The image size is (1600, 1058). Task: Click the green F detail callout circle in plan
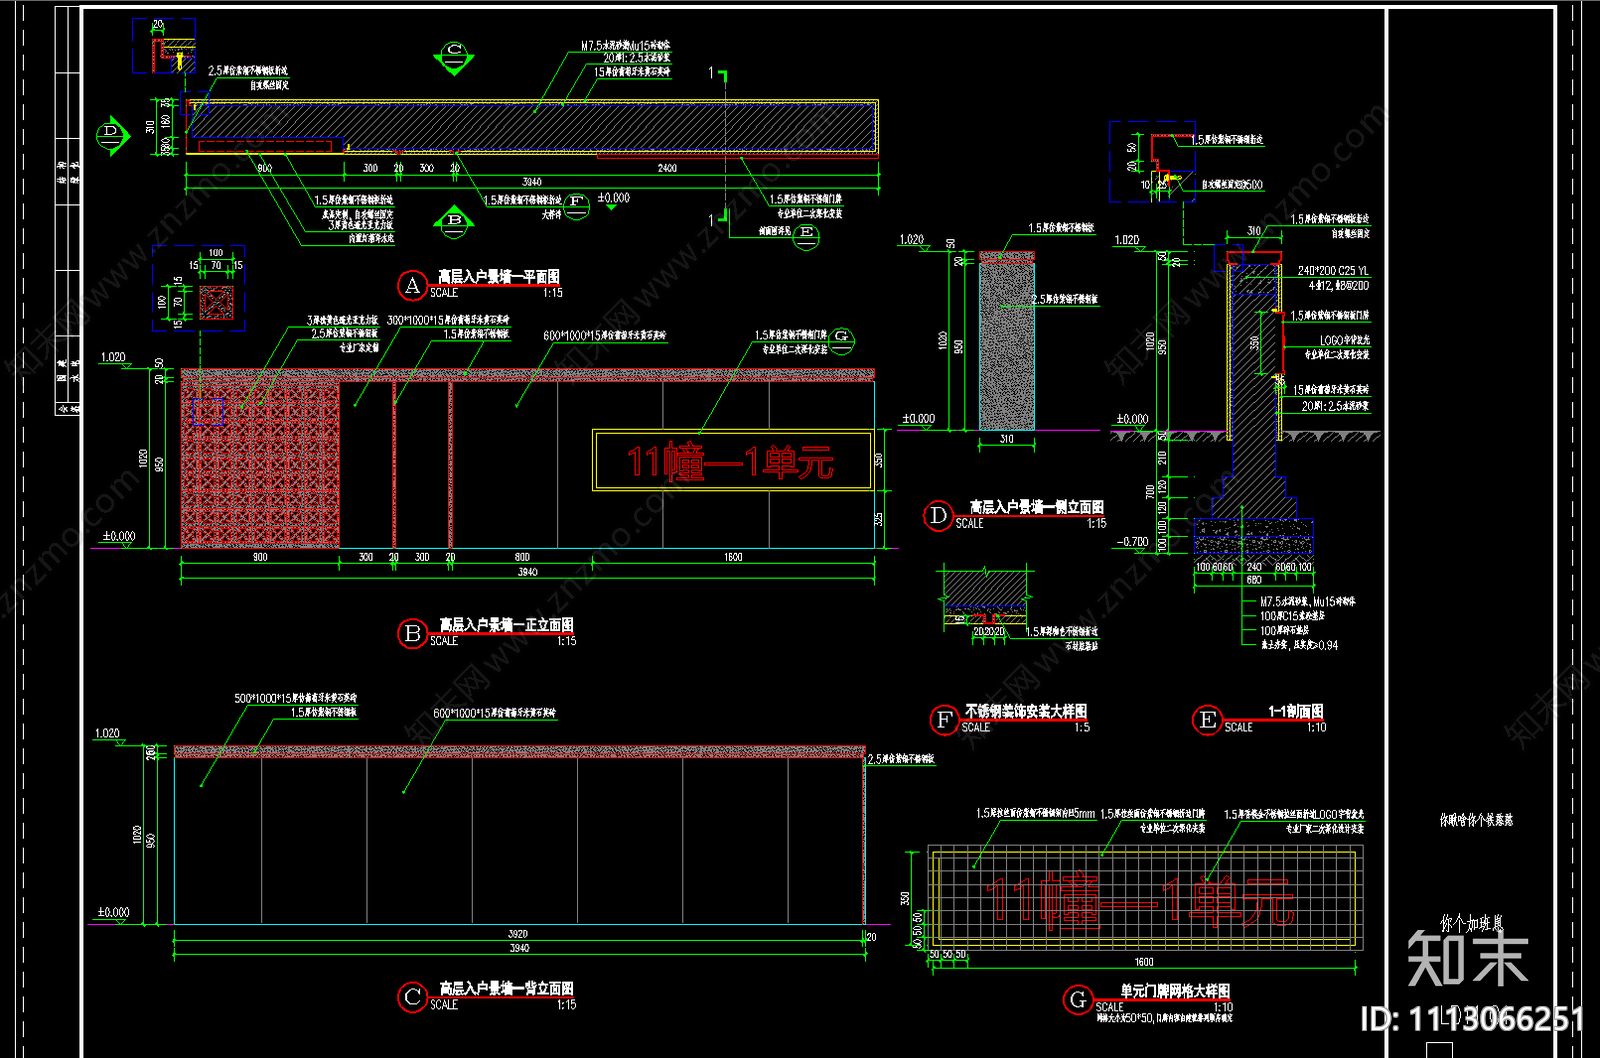click(x=576, y=206)
